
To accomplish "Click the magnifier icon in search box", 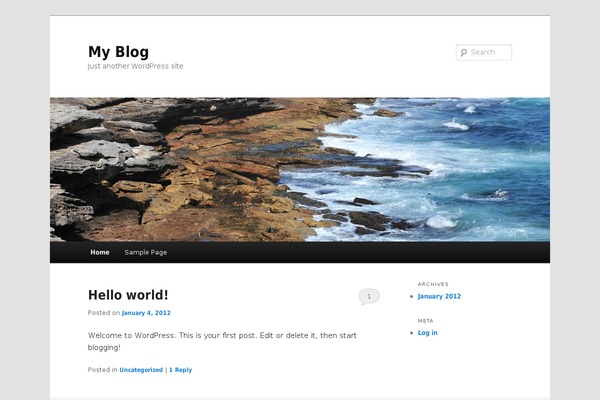I will tap(464, 52).
